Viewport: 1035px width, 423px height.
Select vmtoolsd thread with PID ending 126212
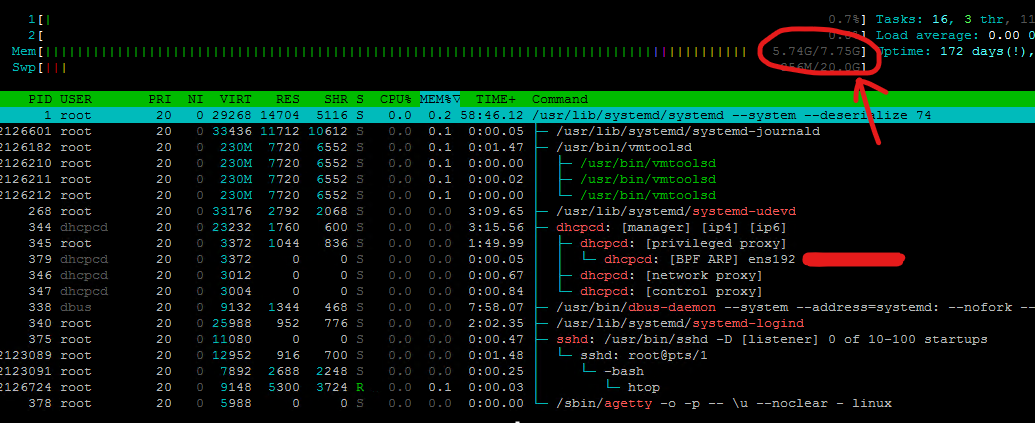518,195
